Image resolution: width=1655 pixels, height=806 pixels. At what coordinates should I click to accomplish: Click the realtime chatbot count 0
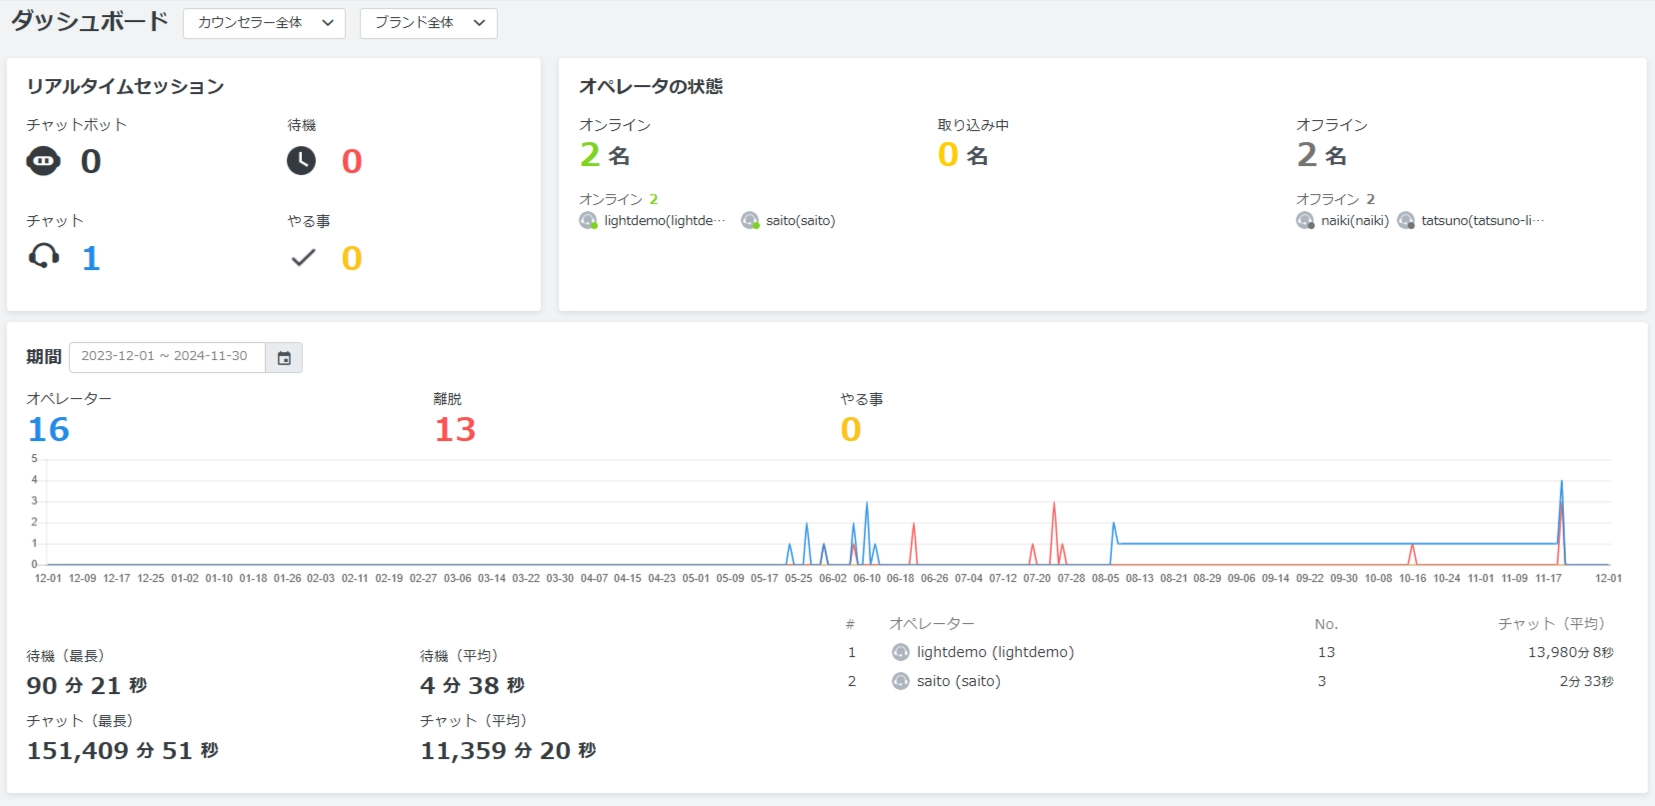click(x=91, y=161)
